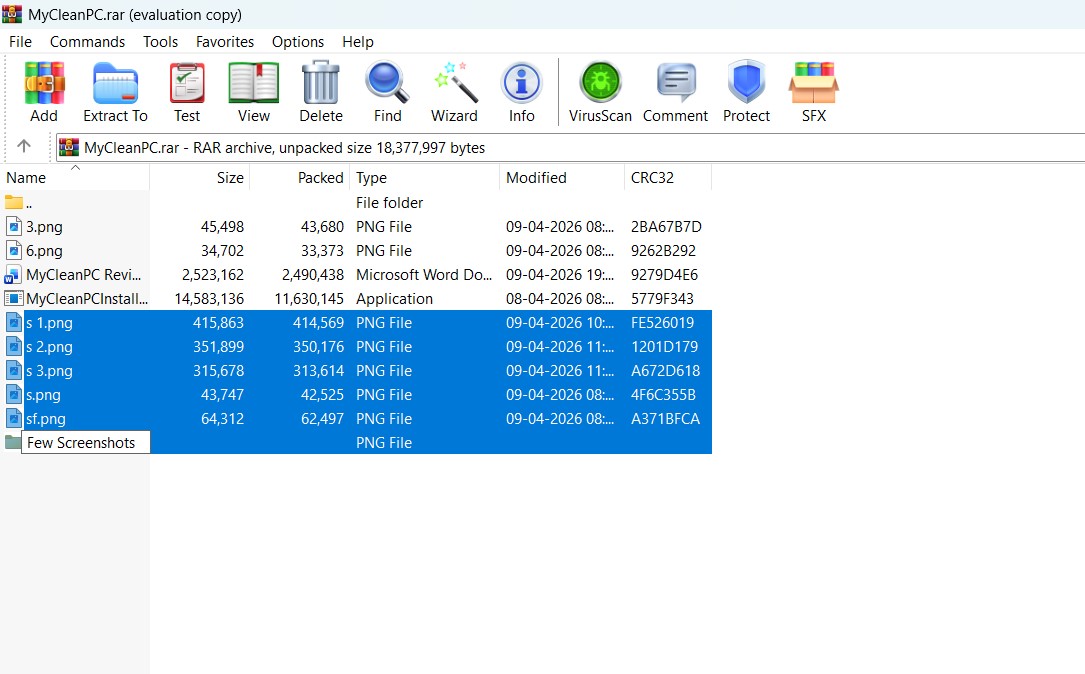The image size is (1085, 674).
Task: Sort by the Name column header
Action: coord(75,178)
